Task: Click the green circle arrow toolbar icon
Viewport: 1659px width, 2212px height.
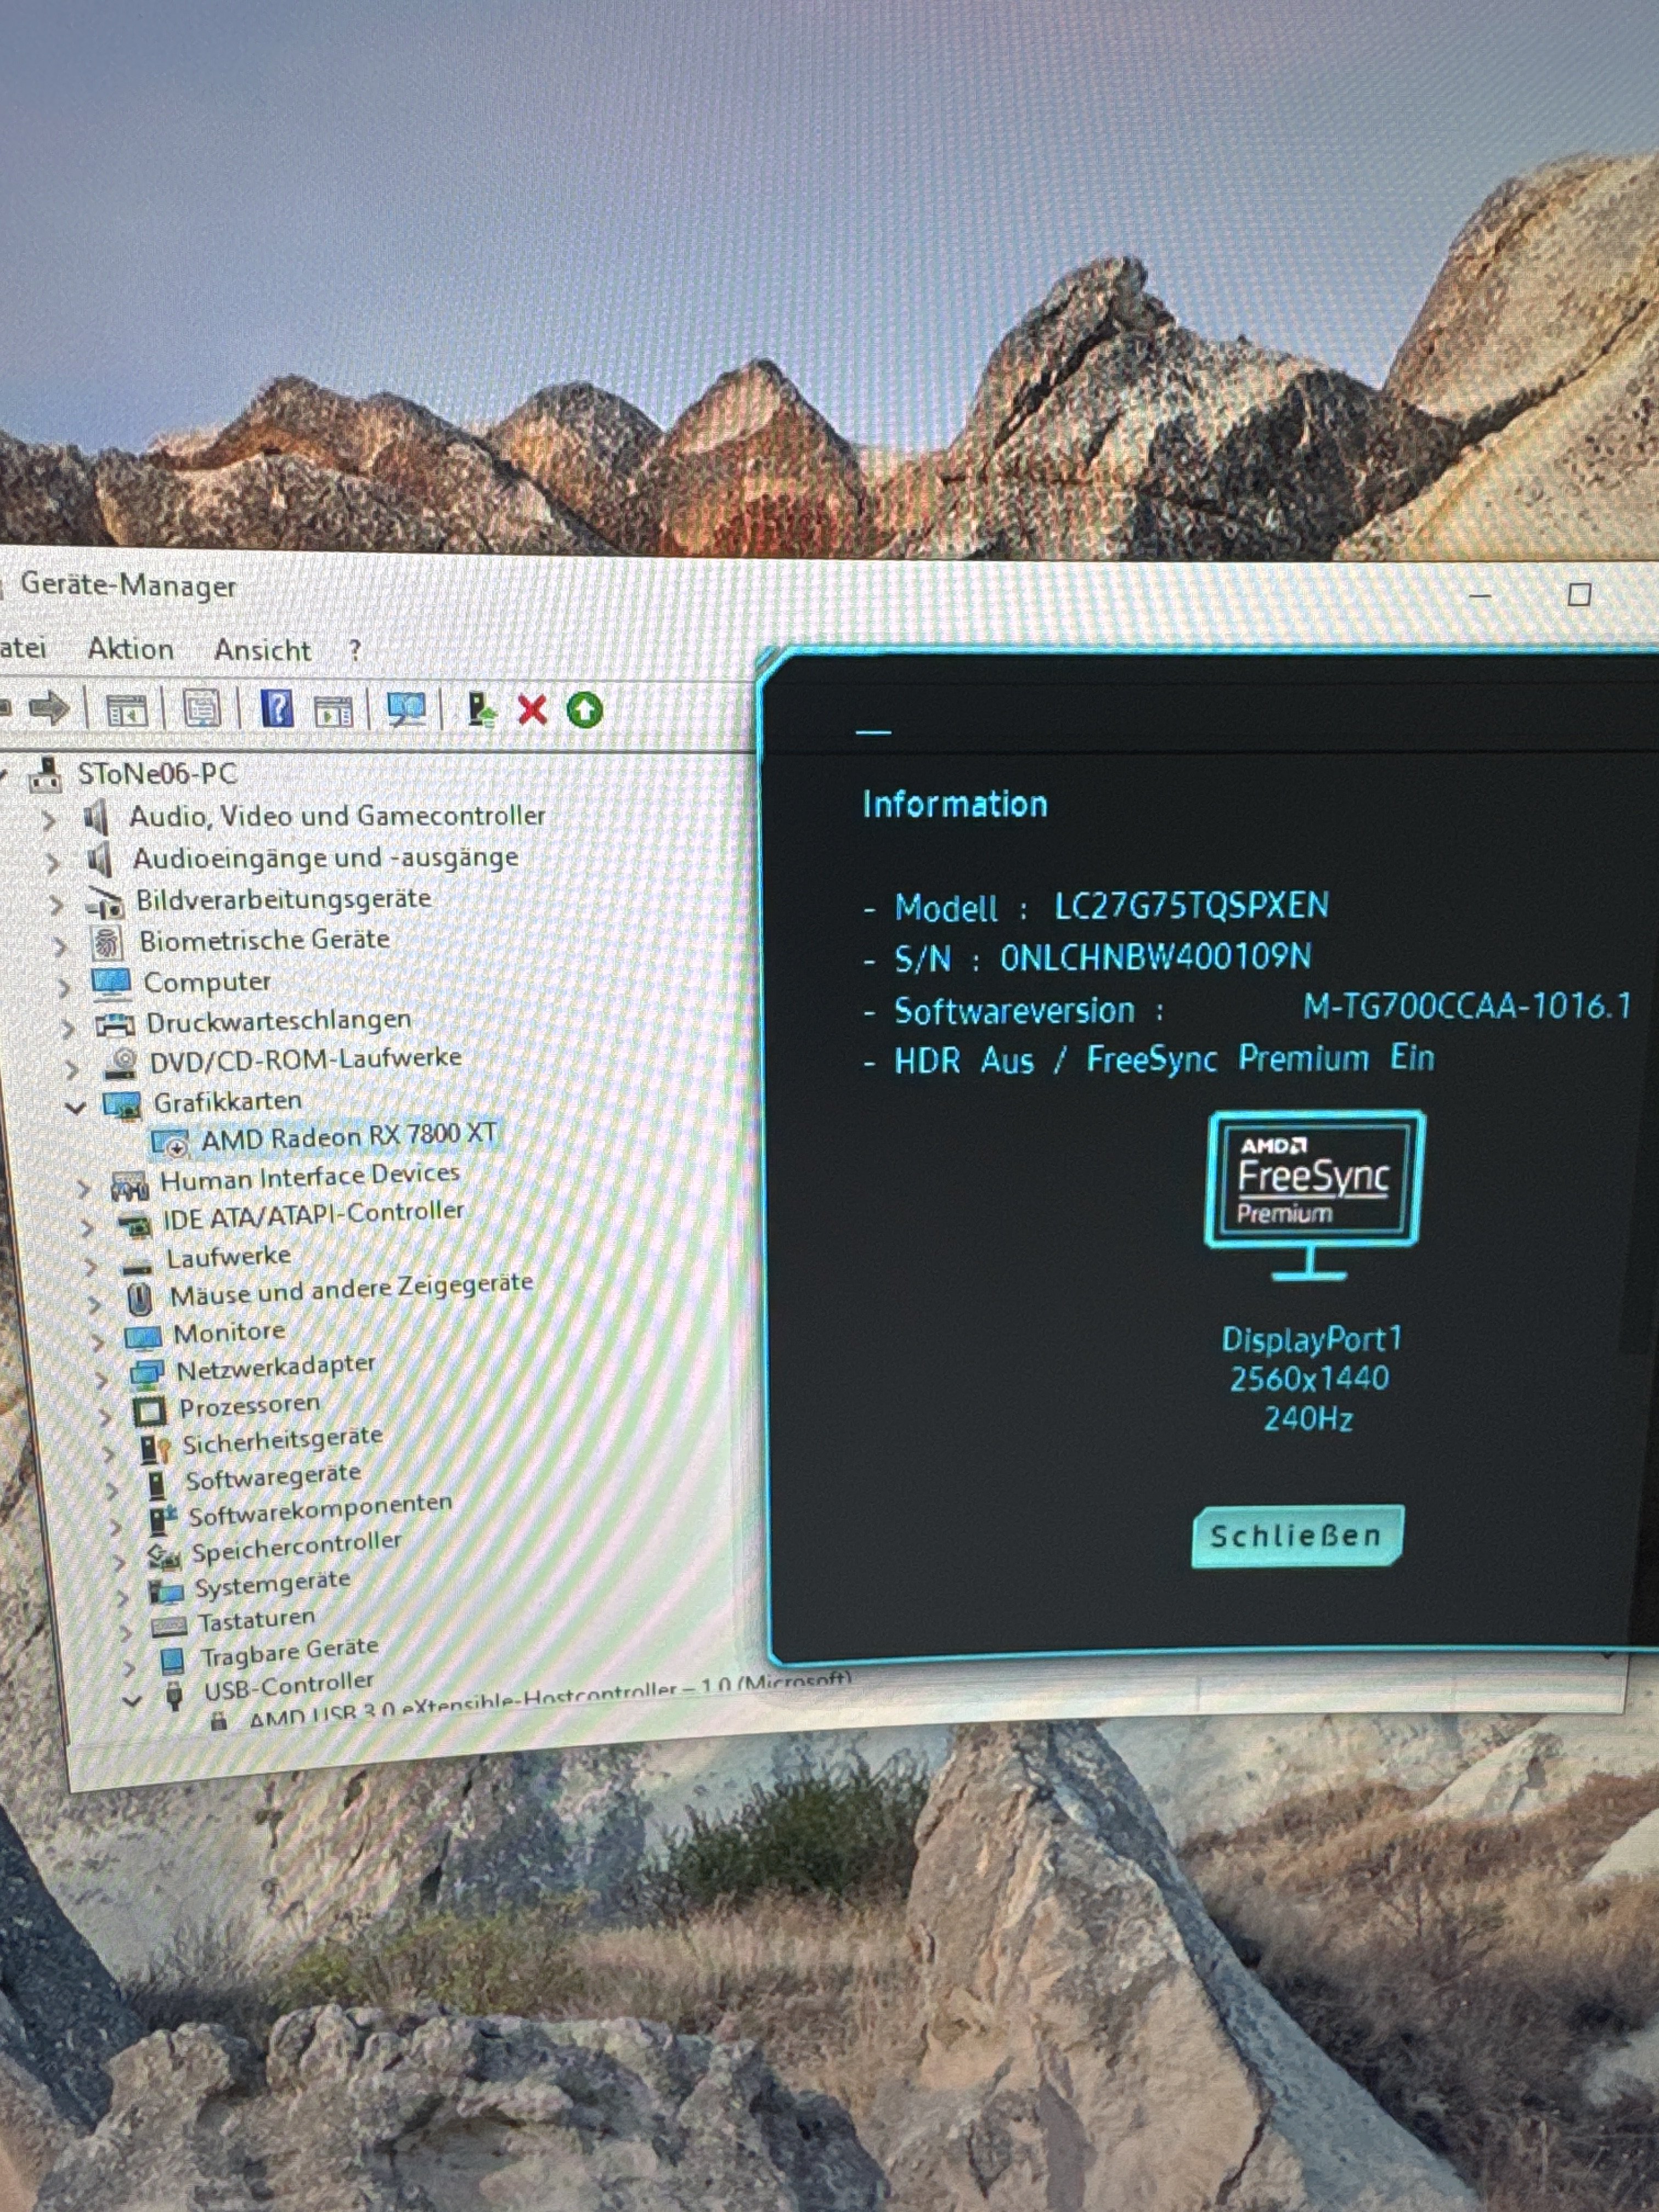Action: point(585,710)
